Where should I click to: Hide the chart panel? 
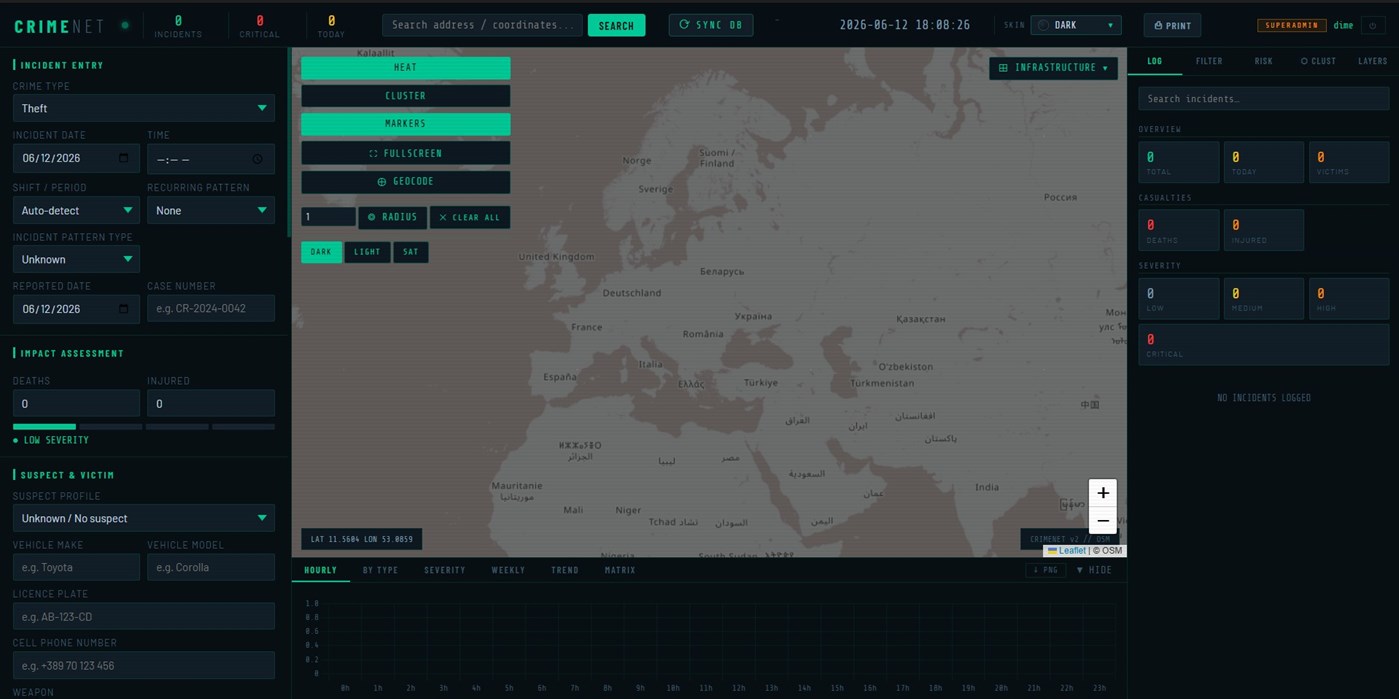pyautogui.click(x=1094, y=570)
